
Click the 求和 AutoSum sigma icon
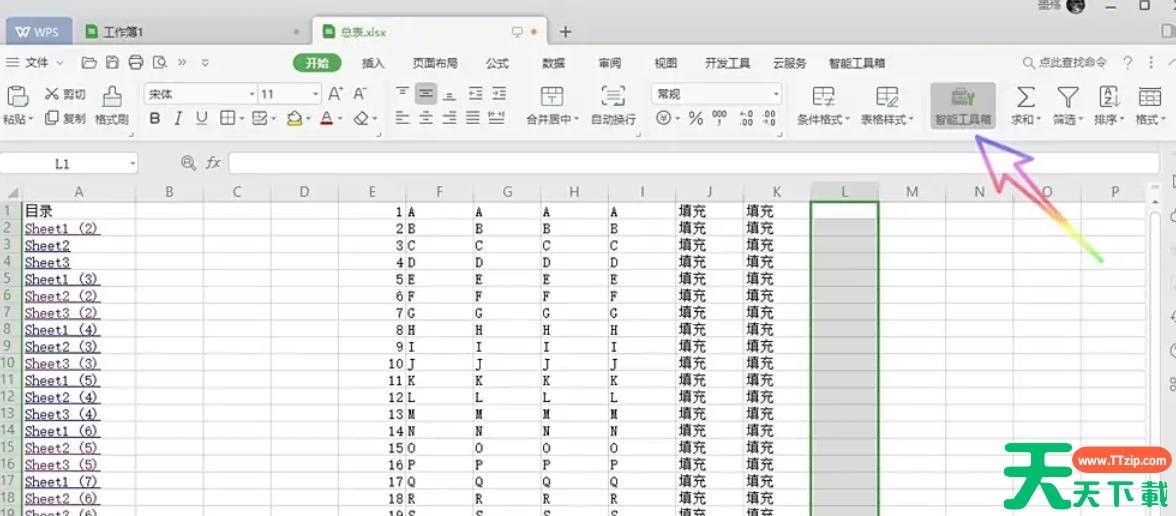(x=1025, y=97)
